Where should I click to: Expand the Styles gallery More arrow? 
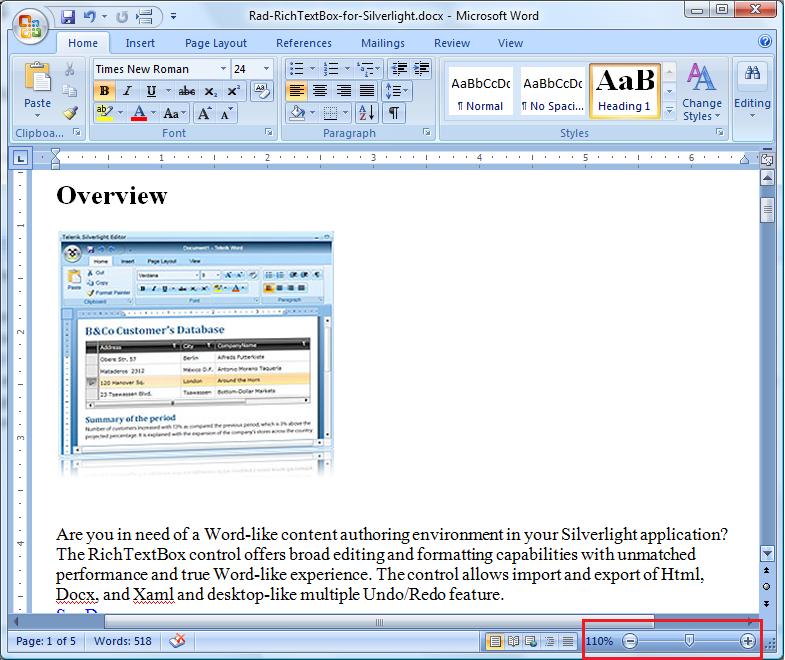[x=669, y=110]
